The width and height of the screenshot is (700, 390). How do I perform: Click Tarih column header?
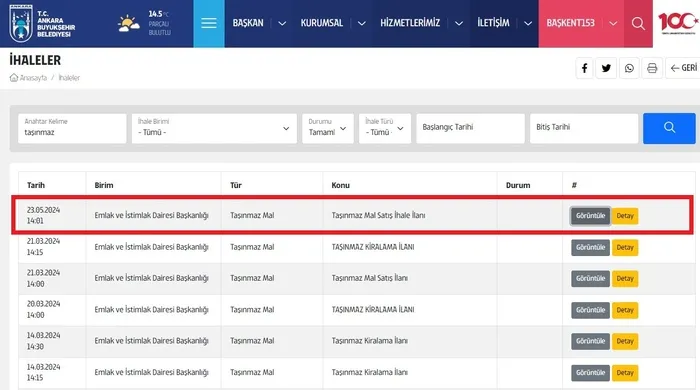point(36,185)
